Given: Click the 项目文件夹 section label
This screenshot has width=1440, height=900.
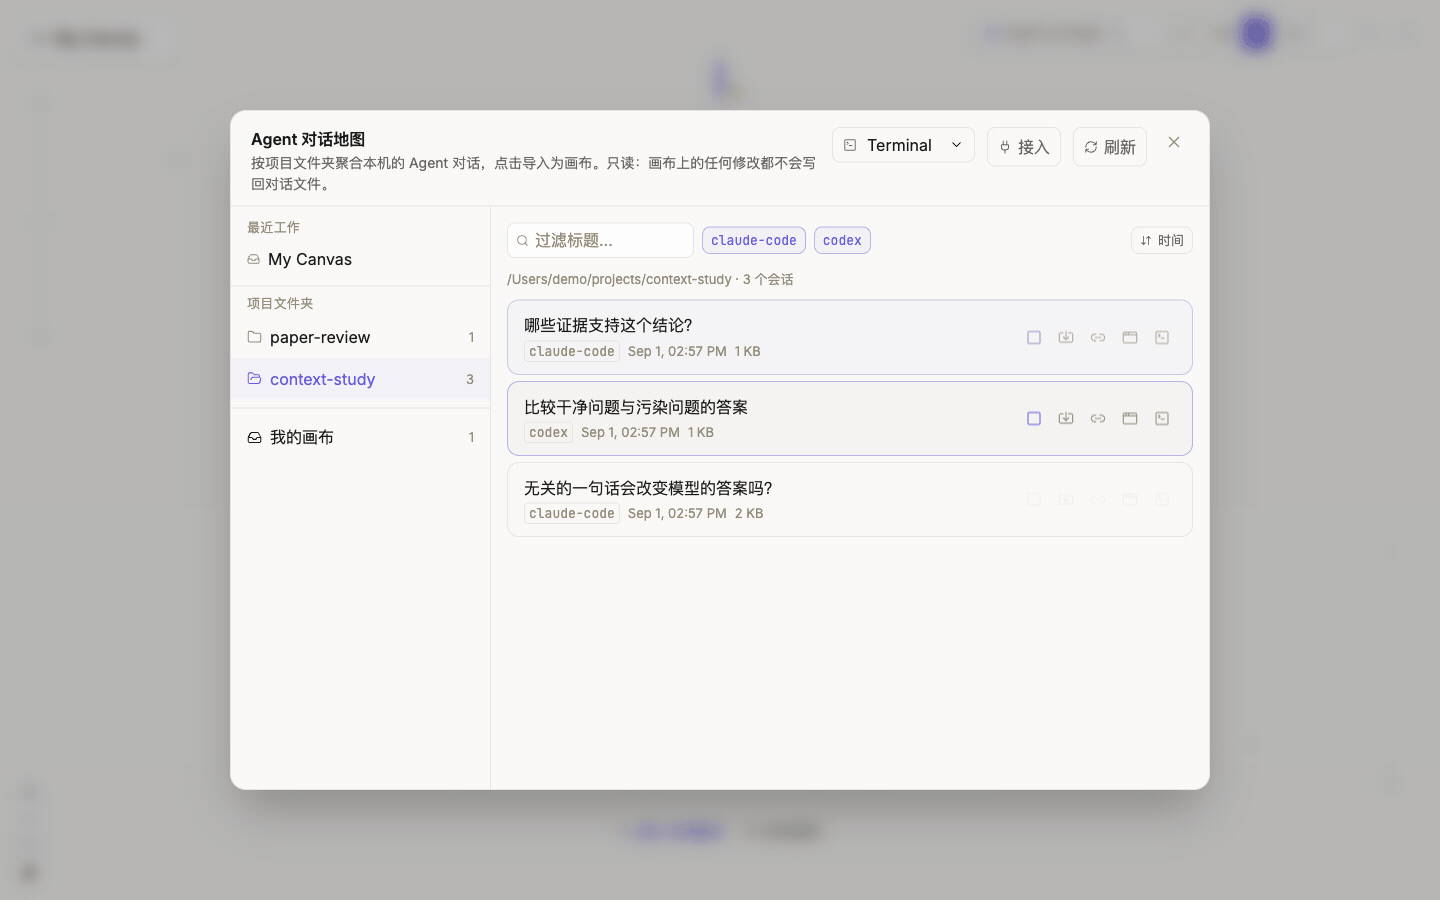Looking at the screenshot, I should [280, 303].
